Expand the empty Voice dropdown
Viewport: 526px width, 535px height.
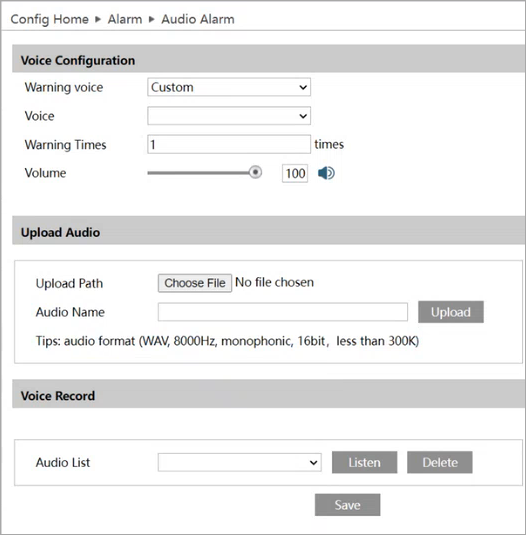coord(229,116)
